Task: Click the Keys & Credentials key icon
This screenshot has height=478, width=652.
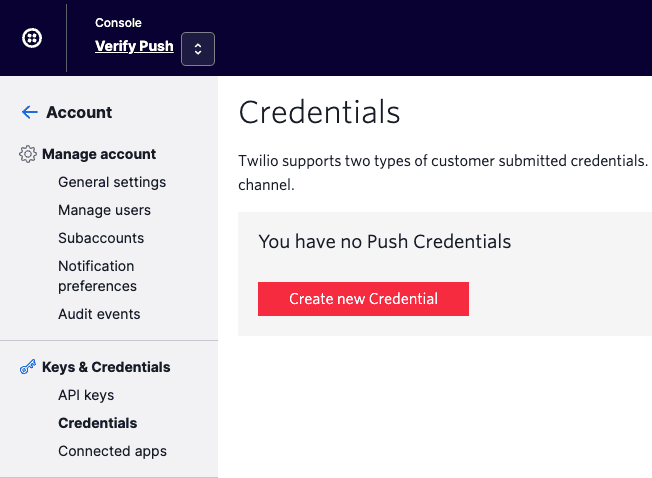Action: point(28,368)
